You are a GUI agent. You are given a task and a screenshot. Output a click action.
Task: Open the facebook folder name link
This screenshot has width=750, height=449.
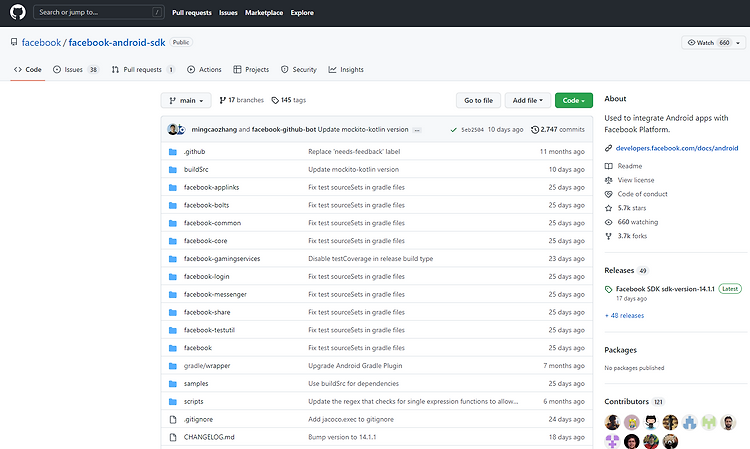(x=198, y=348)
